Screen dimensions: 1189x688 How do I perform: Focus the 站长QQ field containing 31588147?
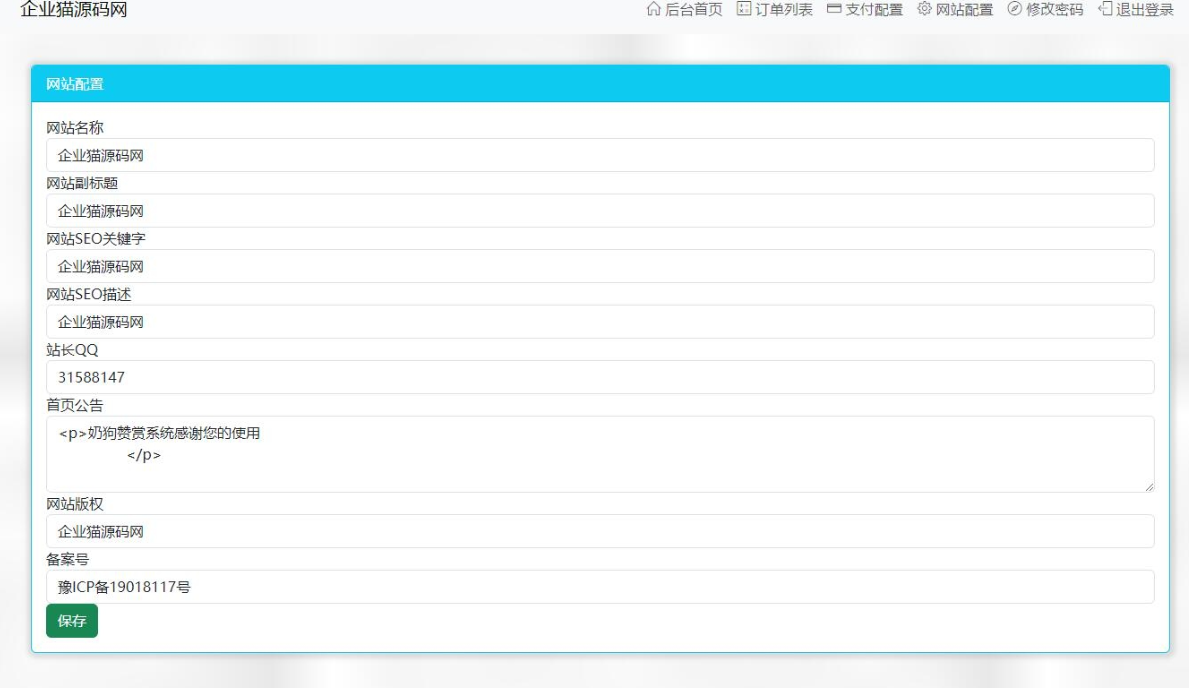(600, 377)
